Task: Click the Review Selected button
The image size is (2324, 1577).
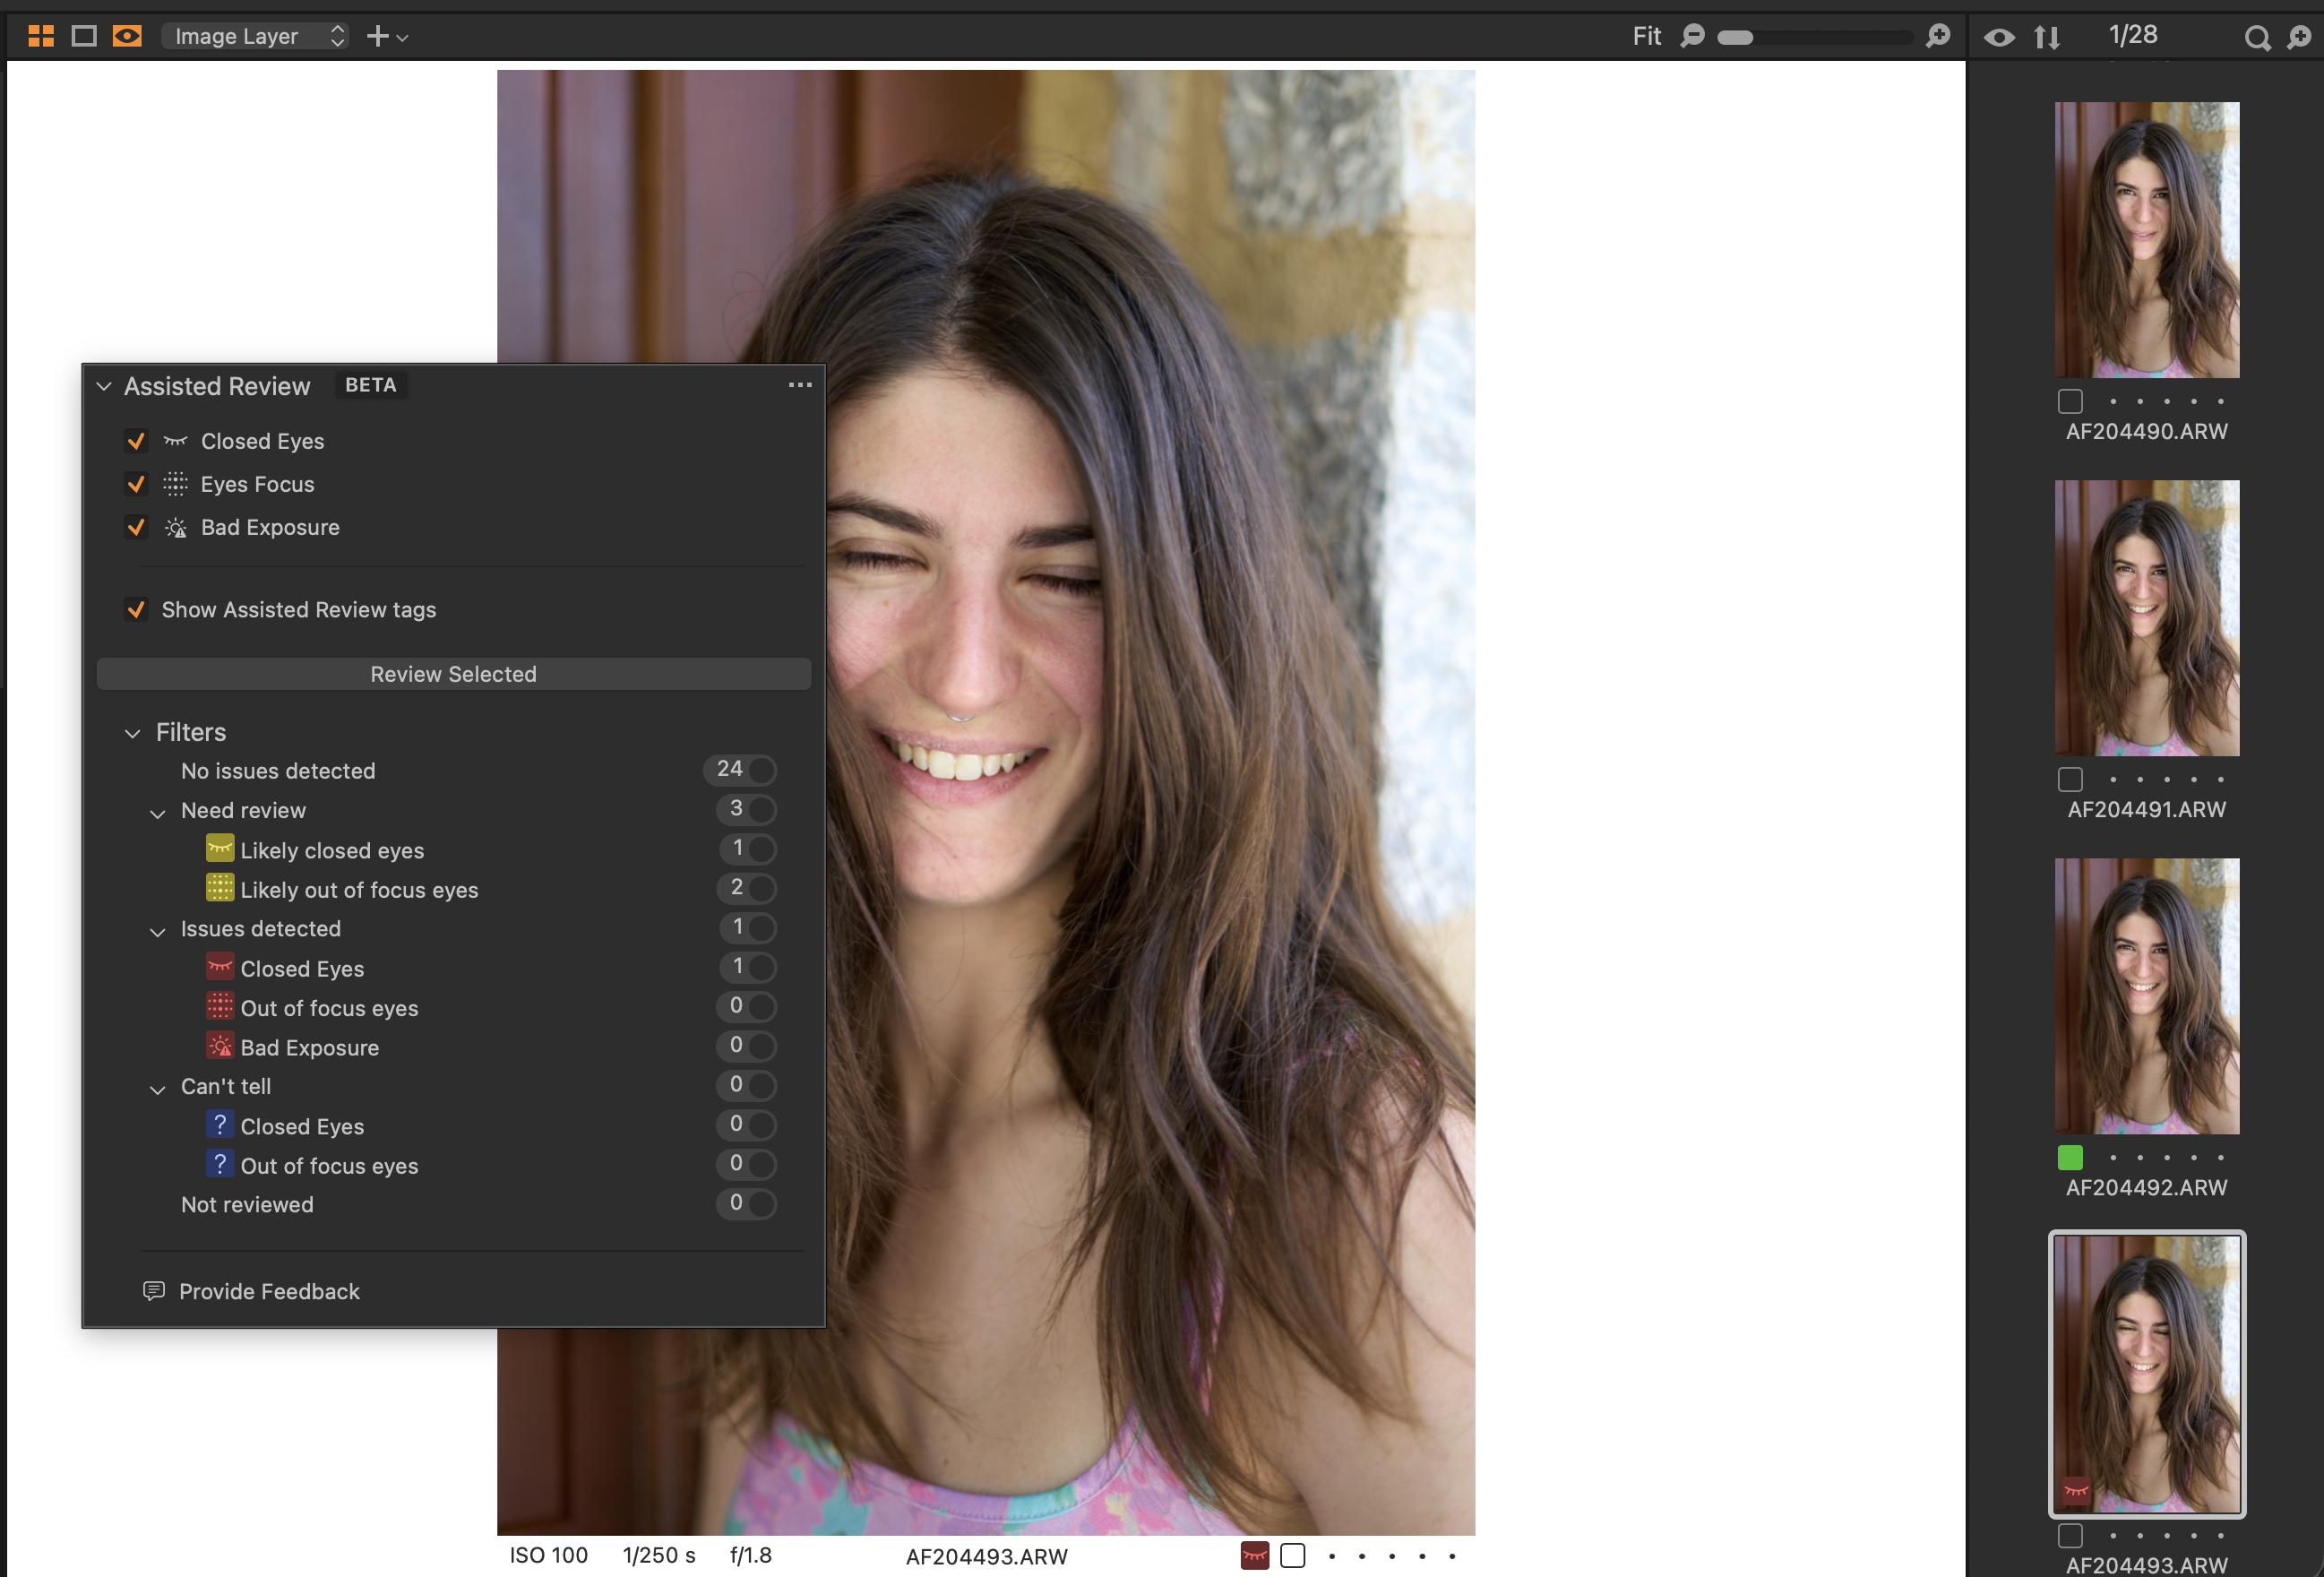Action: click(454, 674)
